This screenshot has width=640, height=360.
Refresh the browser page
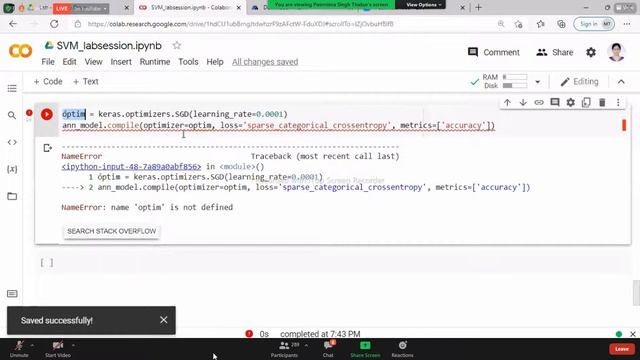click(x=54, y=24)
